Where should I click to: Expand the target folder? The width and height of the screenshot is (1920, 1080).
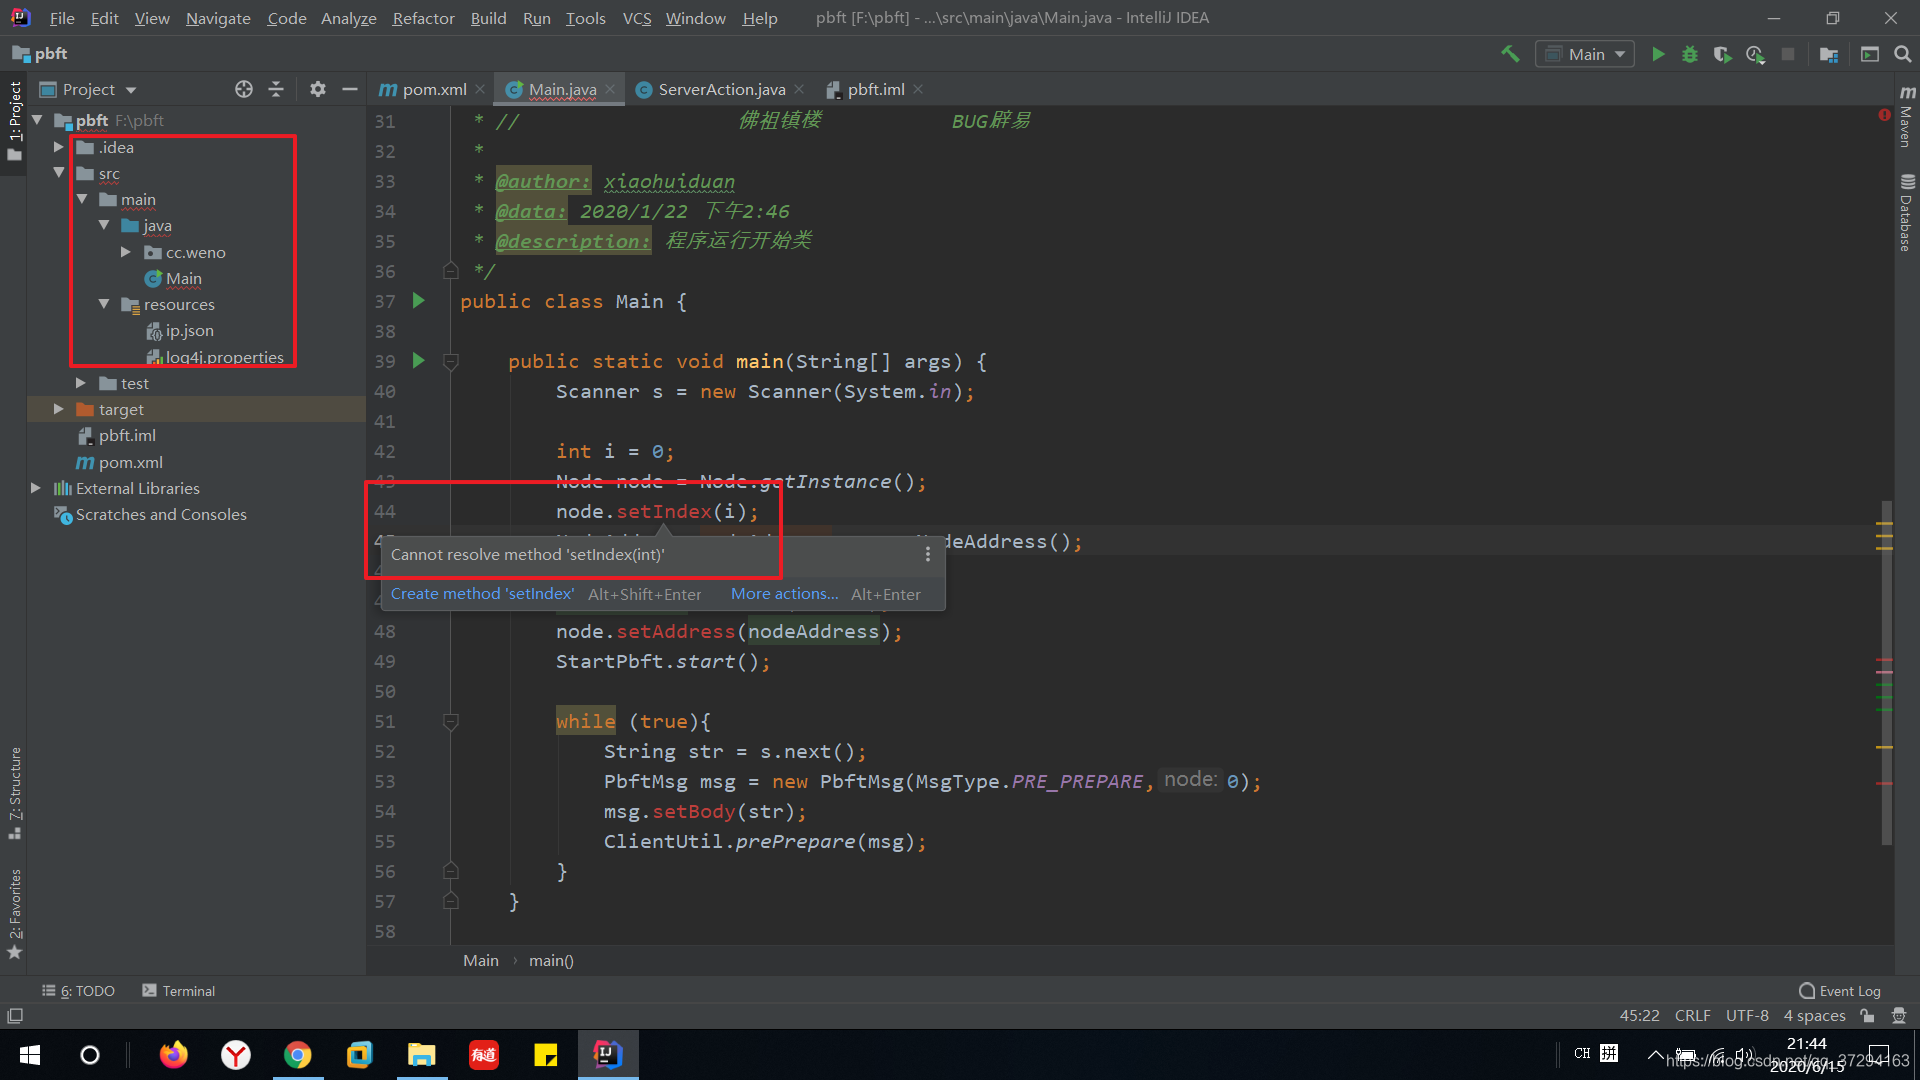59,409
